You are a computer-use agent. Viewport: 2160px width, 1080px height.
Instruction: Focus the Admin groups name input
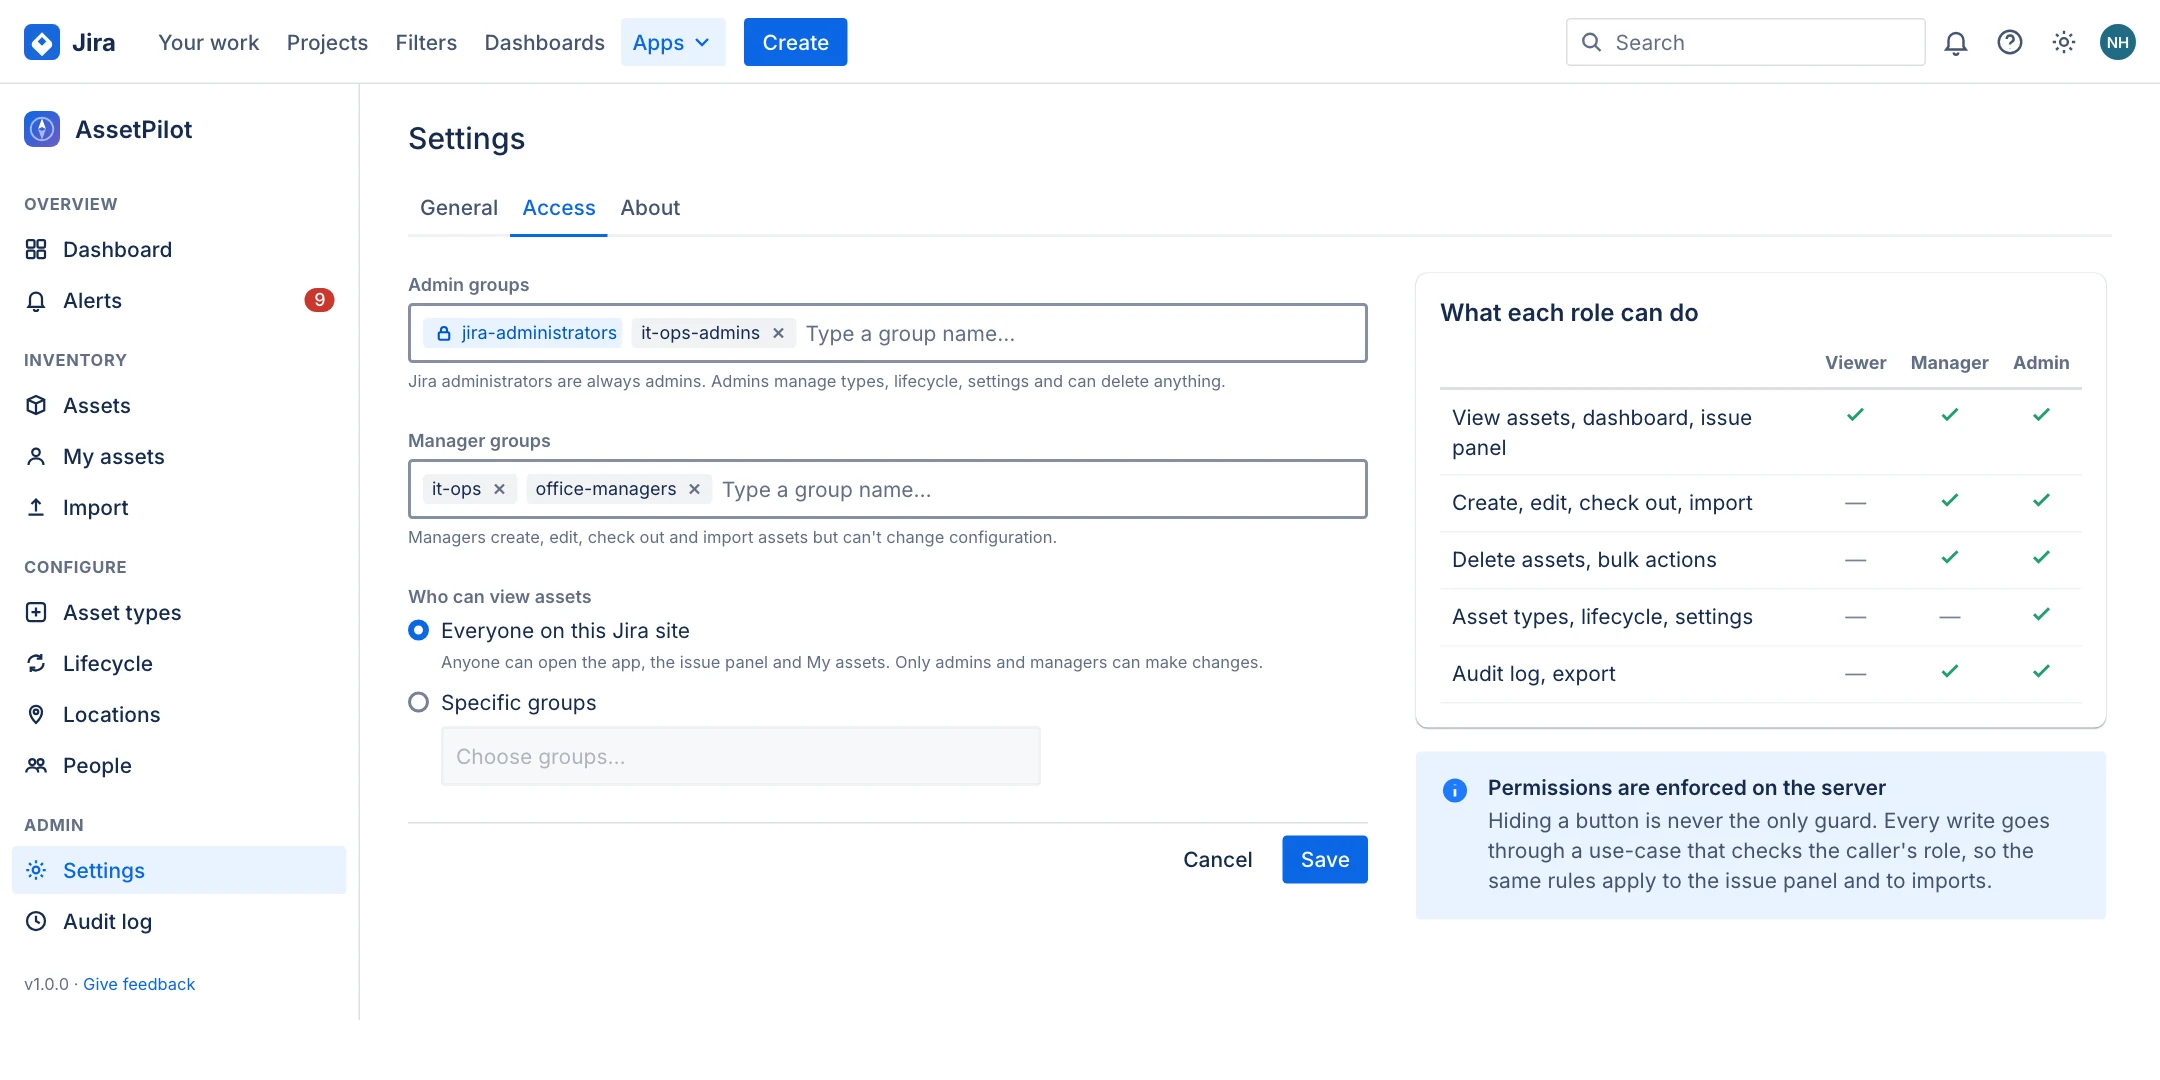point(1080,333)
